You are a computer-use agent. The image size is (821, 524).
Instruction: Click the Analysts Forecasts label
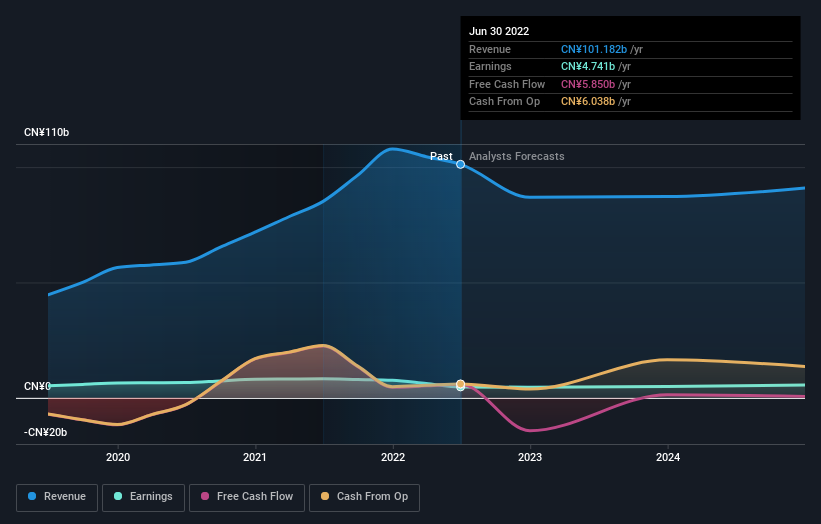517,156
